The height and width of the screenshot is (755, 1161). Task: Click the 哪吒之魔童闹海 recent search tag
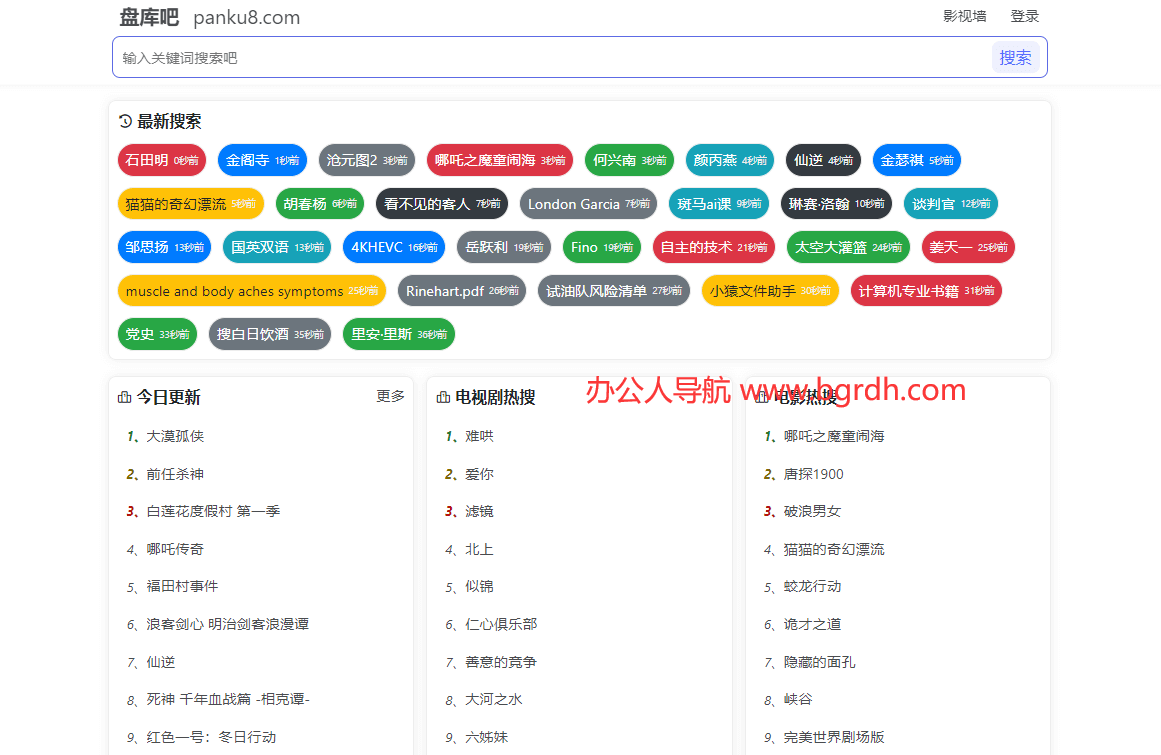pos(499,160)
